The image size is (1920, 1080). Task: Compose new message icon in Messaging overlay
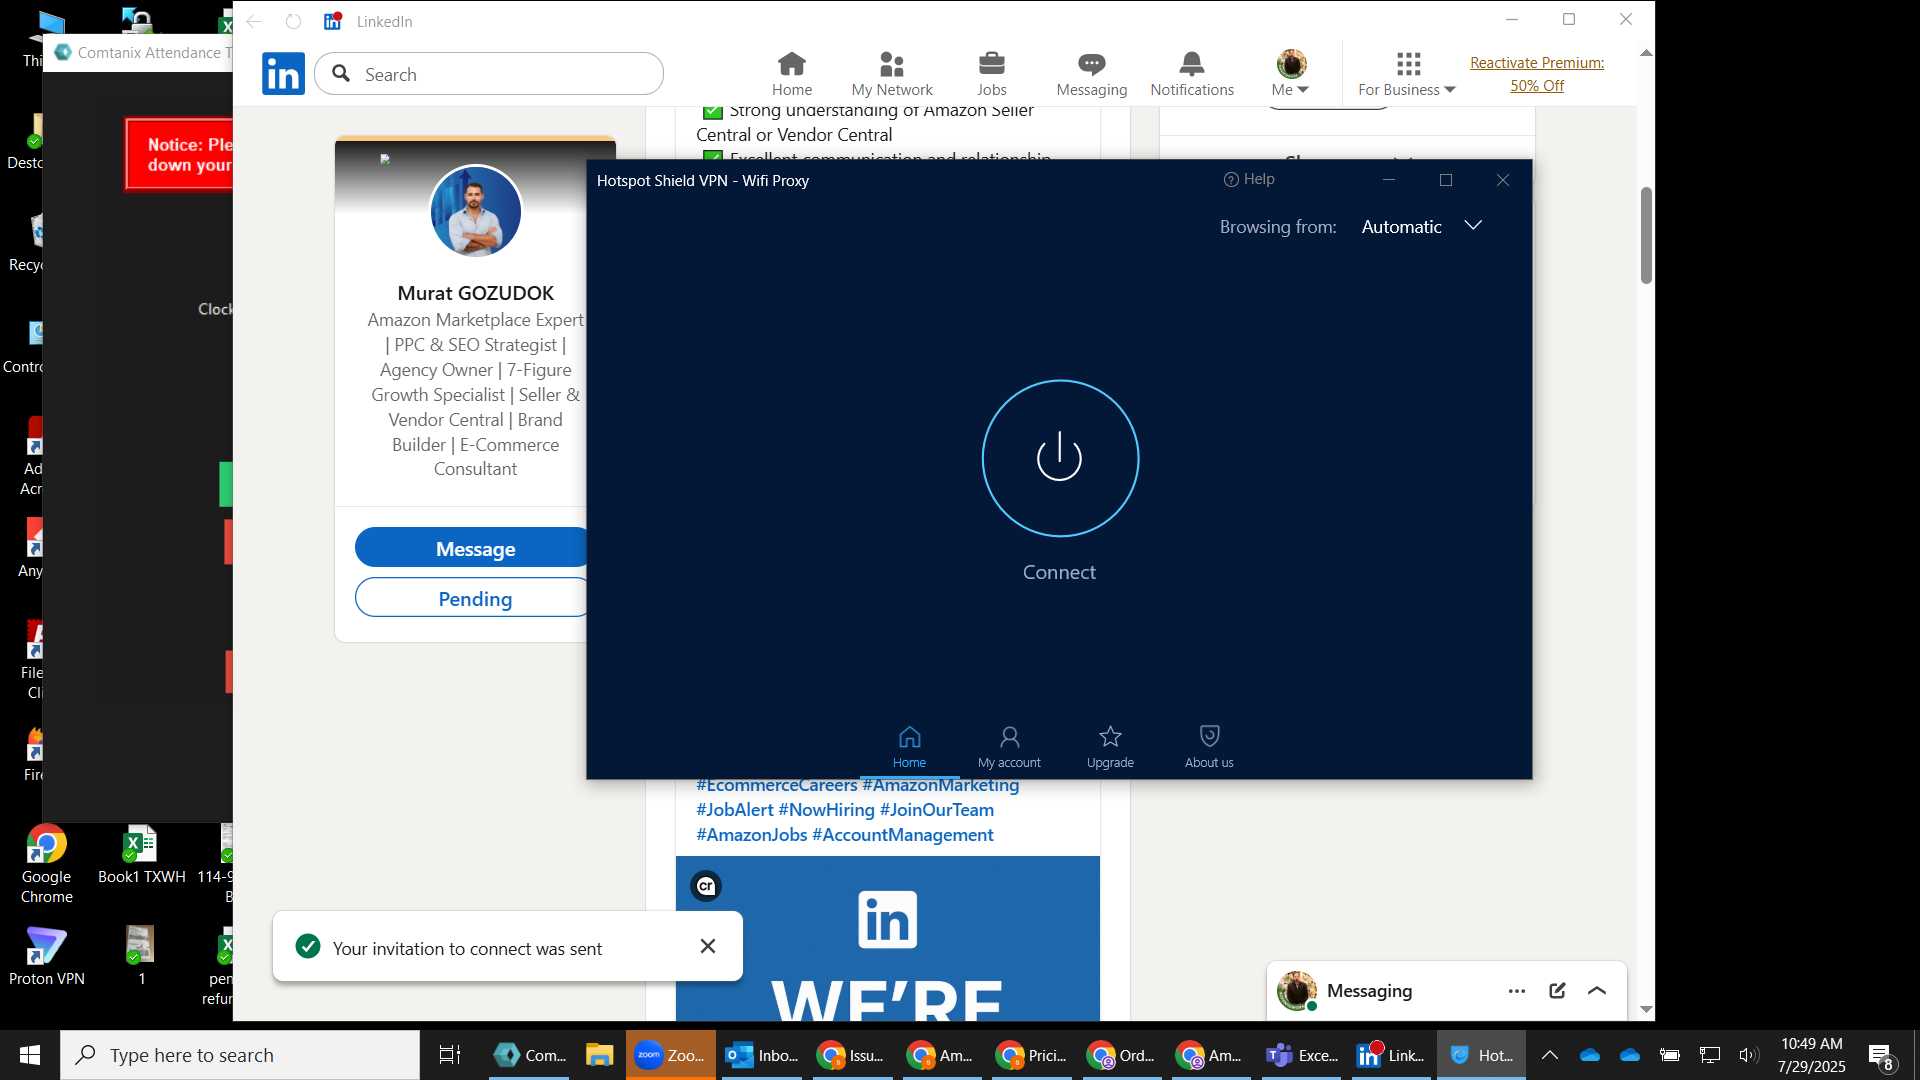point(1557,991)
